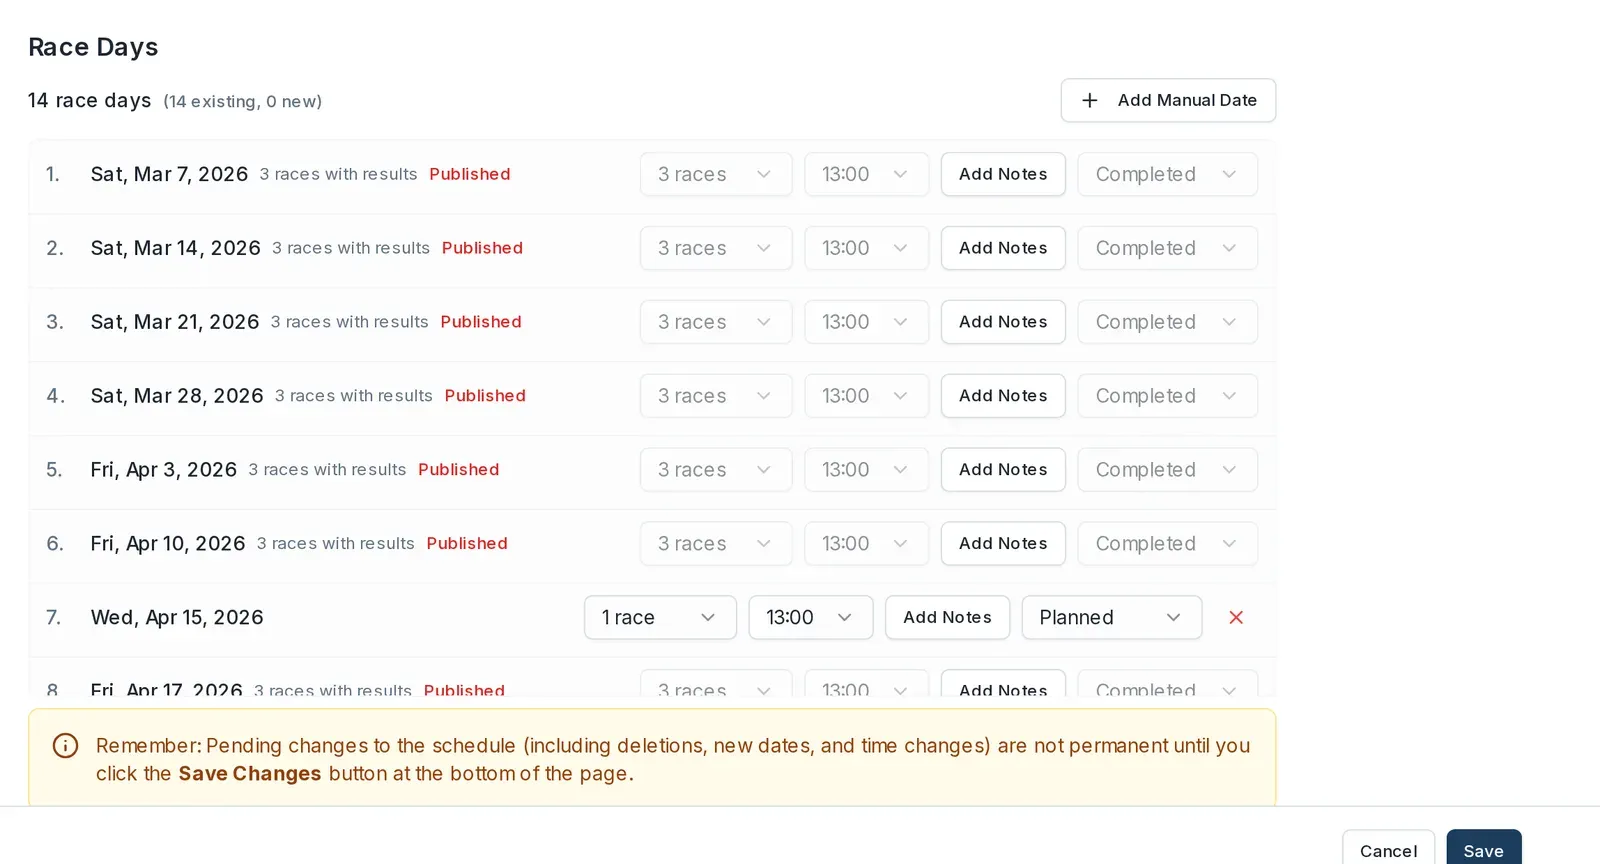Open race count dropdown for Mar 7

(x=716, y=174)
